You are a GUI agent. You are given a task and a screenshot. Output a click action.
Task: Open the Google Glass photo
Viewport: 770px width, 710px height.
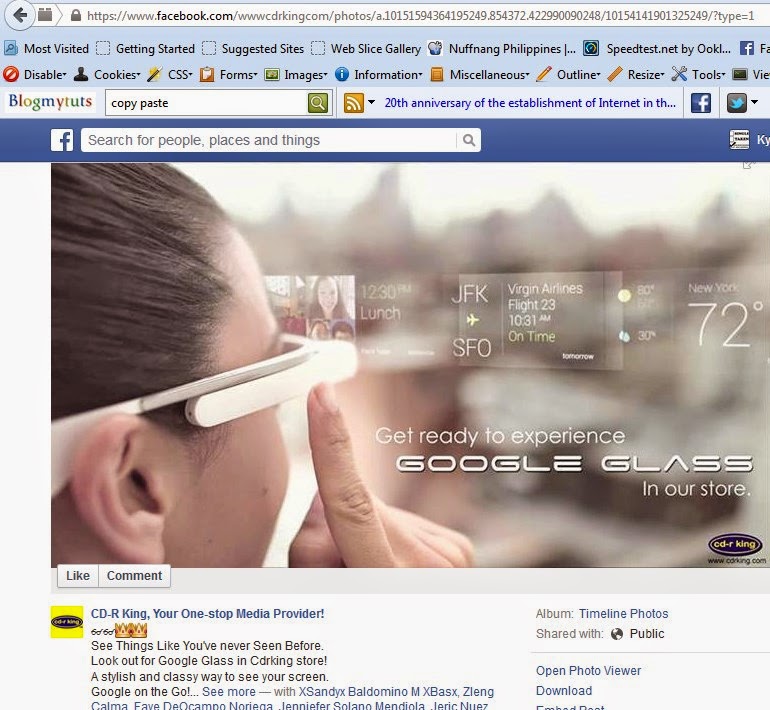point(411,365)
